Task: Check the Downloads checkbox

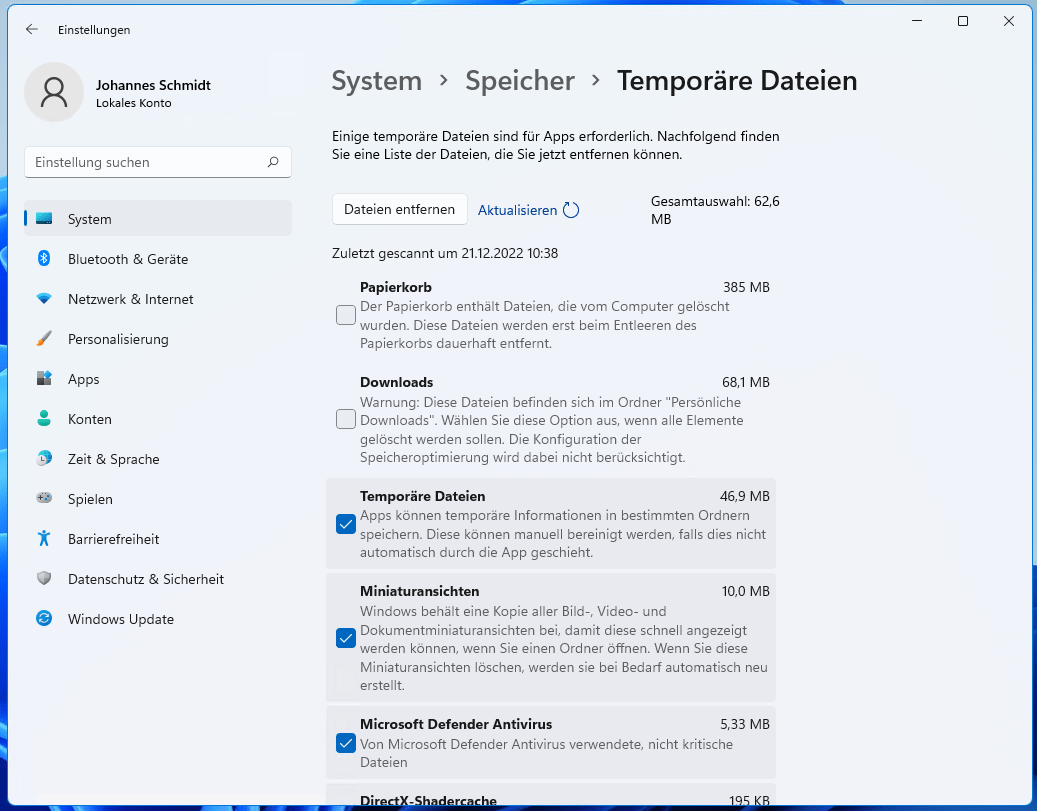Action: [x=346, y=419]
